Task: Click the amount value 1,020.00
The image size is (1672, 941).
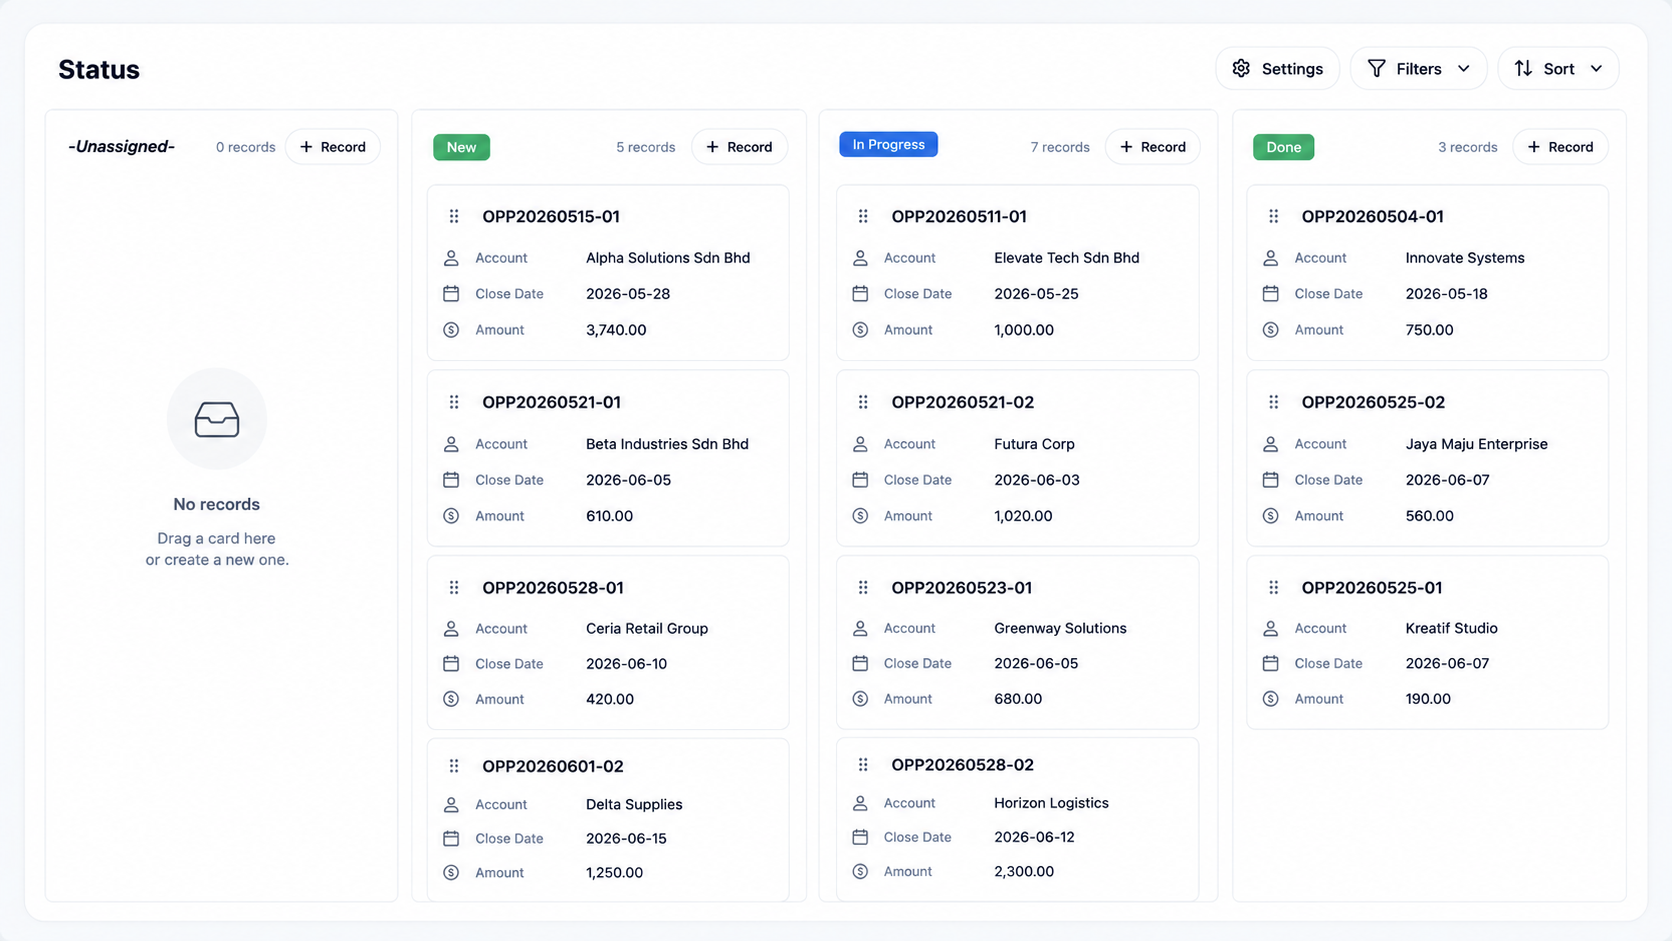Action: pyautogui.click(x=1023, y=516)
